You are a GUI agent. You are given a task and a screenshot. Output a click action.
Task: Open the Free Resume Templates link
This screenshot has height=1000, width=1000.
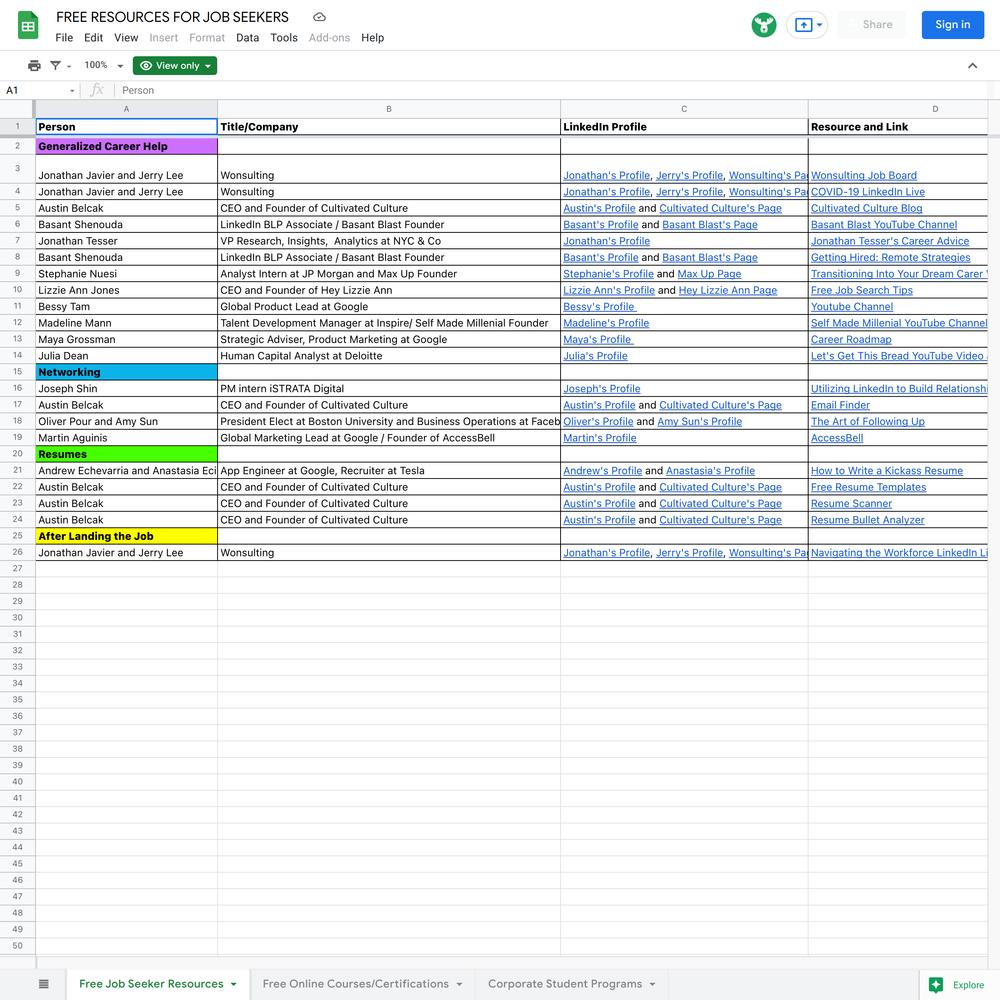point(868,487)
